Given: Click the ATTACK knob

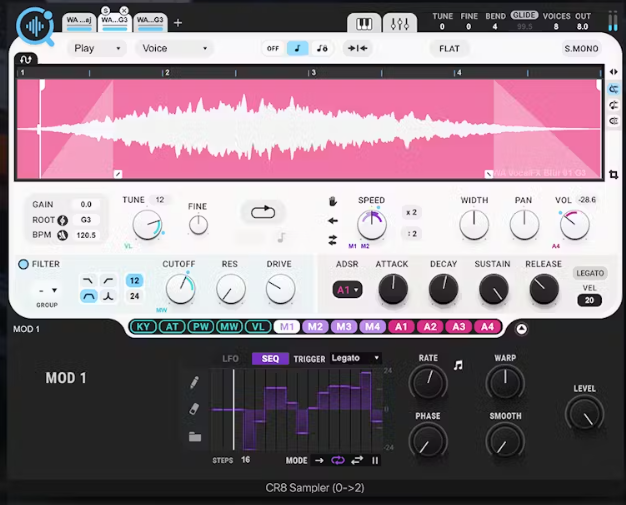Looking at the screenshot, I should tap(393, 288).
